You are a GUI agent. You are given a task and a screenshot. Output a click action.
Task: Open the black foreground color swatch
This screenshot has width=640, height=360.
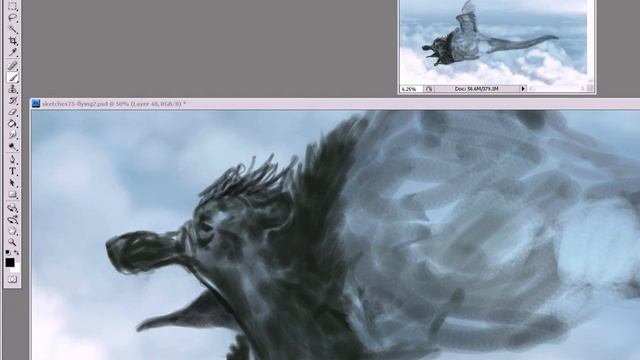tap(10, 262)
